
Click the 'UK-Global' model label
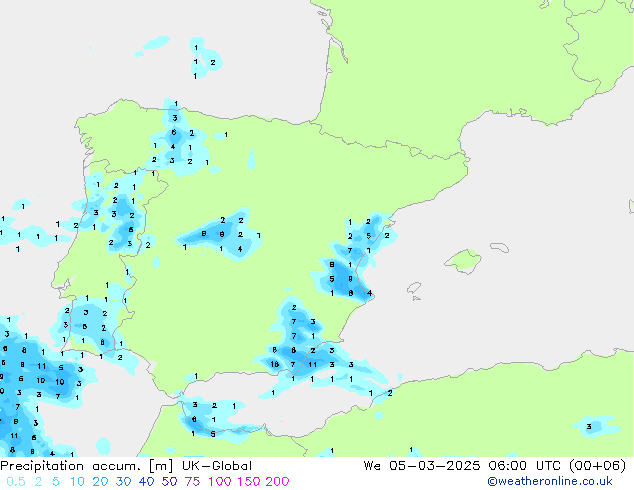(x=217, y=466)
